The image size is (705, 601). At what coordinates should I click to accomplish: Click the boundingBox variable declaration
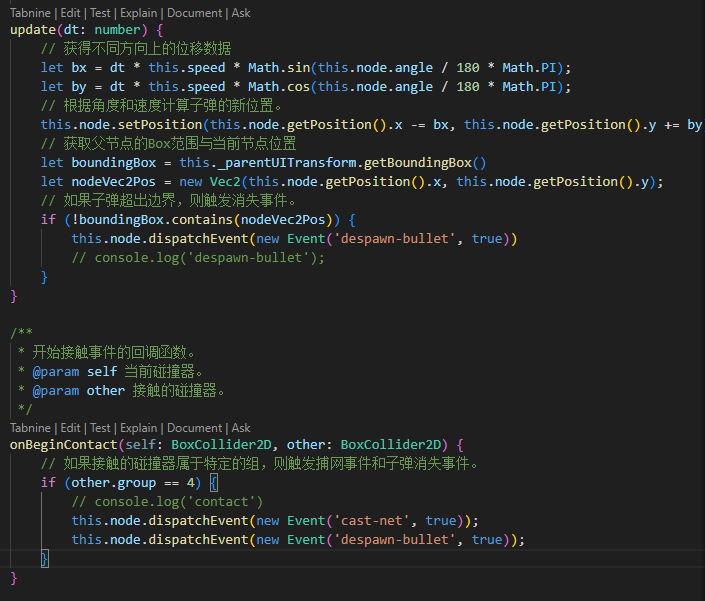pyautogui.click(x=114, y=163)
